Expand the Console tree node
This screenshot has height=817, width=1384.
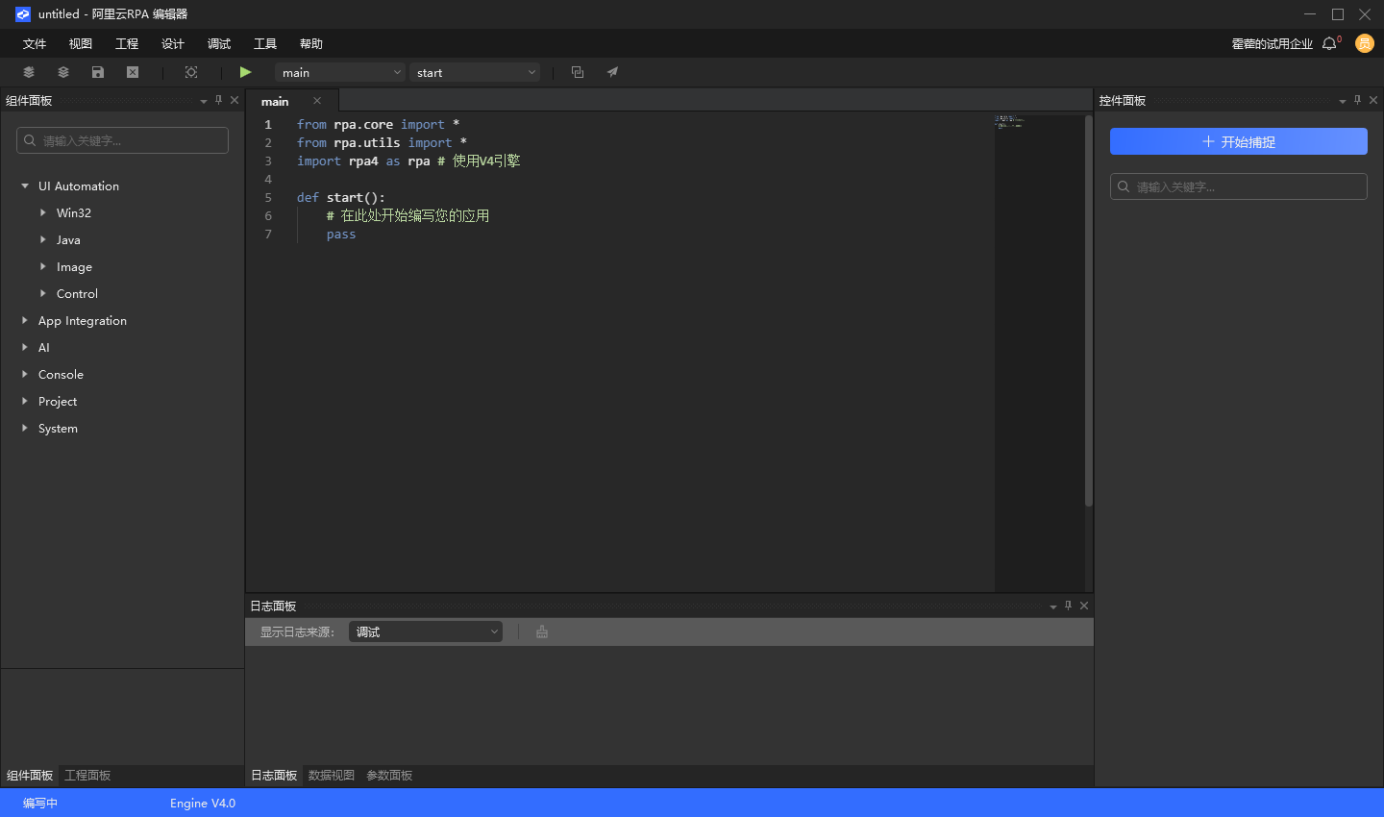tap(25, 375)
